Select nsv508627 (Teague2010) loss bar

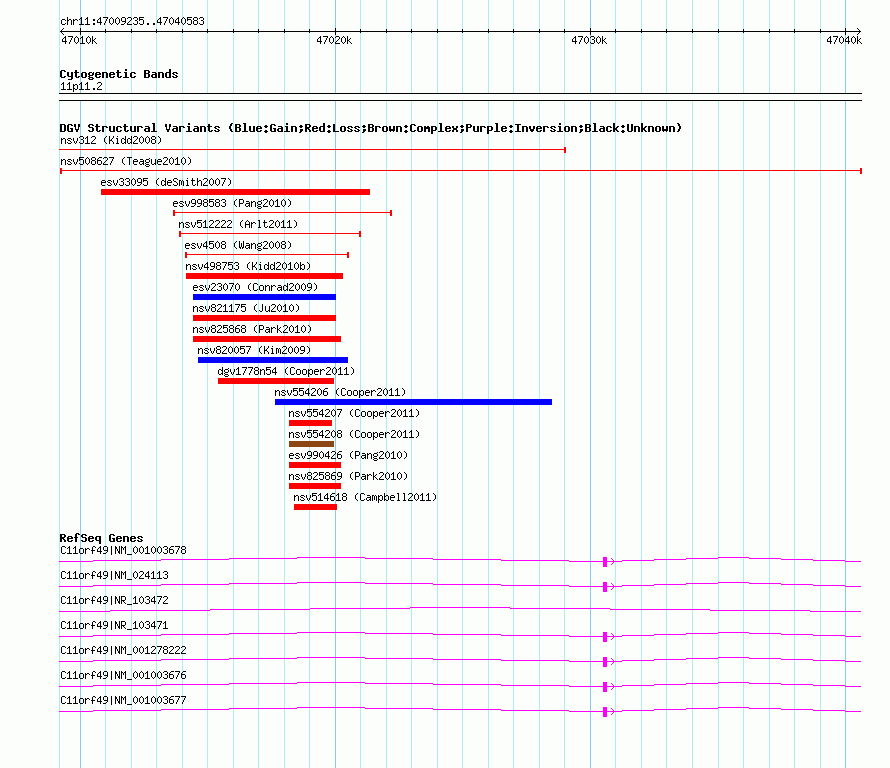click(x=461, y=171)
